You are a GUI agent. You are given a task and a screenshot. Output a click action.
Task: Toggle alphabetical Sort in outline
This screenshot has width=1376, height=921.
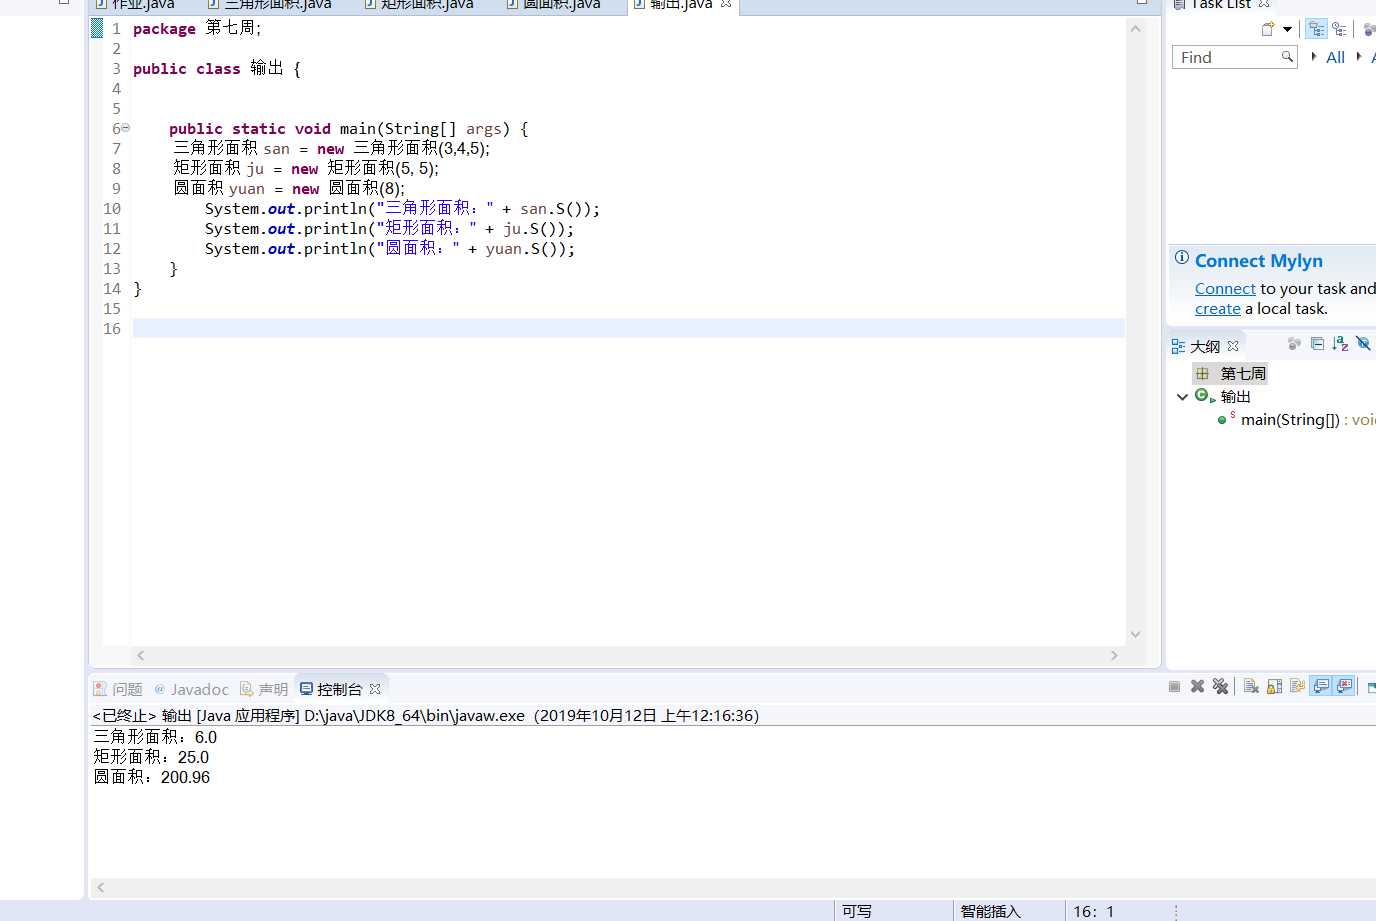[x=1341, y=344]
